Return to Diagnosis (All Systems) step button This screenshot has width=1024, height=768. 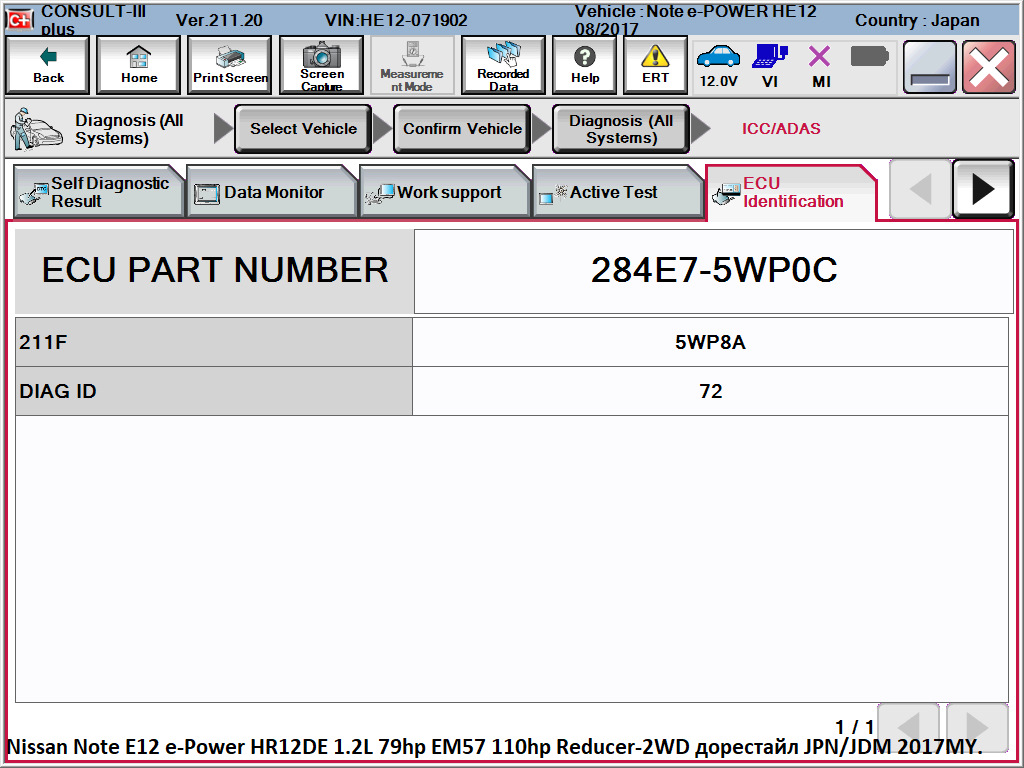621,129
